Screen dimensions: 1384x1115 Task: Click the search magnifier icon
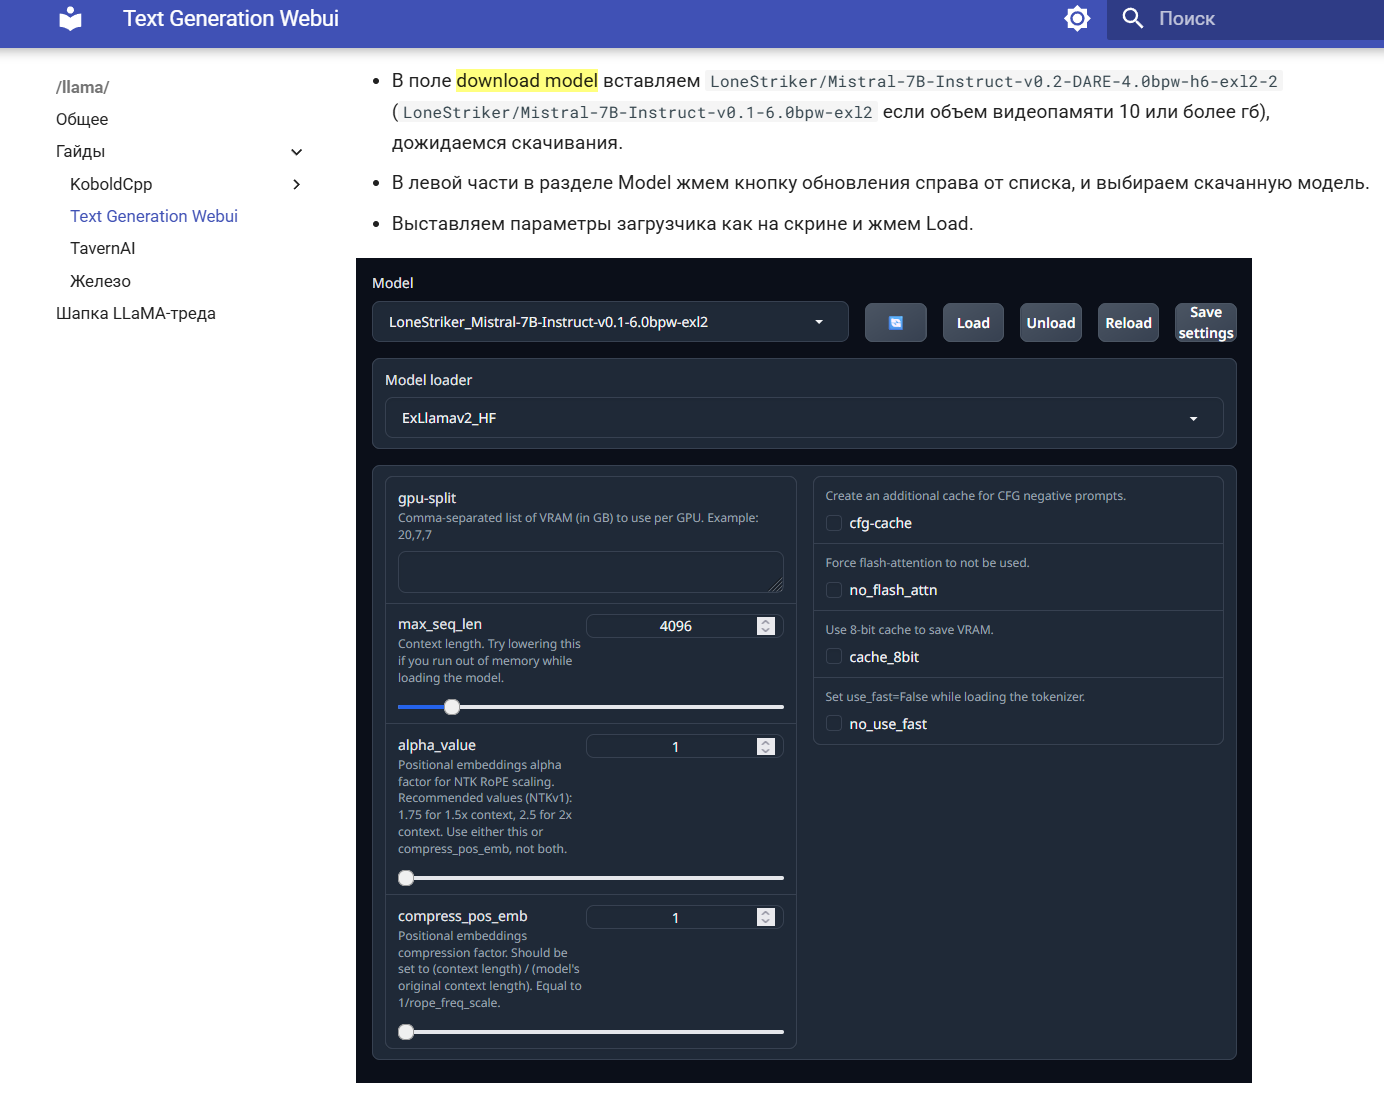tap(1132, 18)
